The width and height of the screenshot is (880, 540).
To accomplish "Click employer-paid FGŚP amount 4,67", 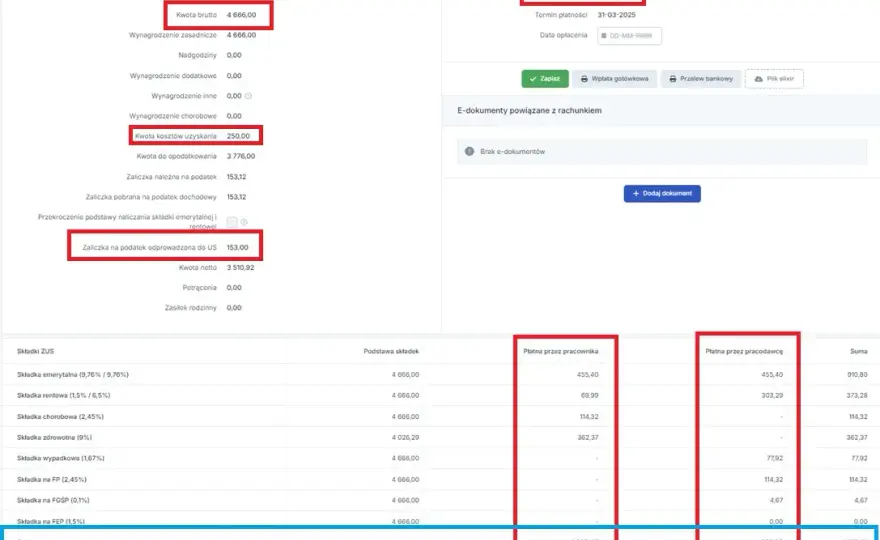I will 777,500.
